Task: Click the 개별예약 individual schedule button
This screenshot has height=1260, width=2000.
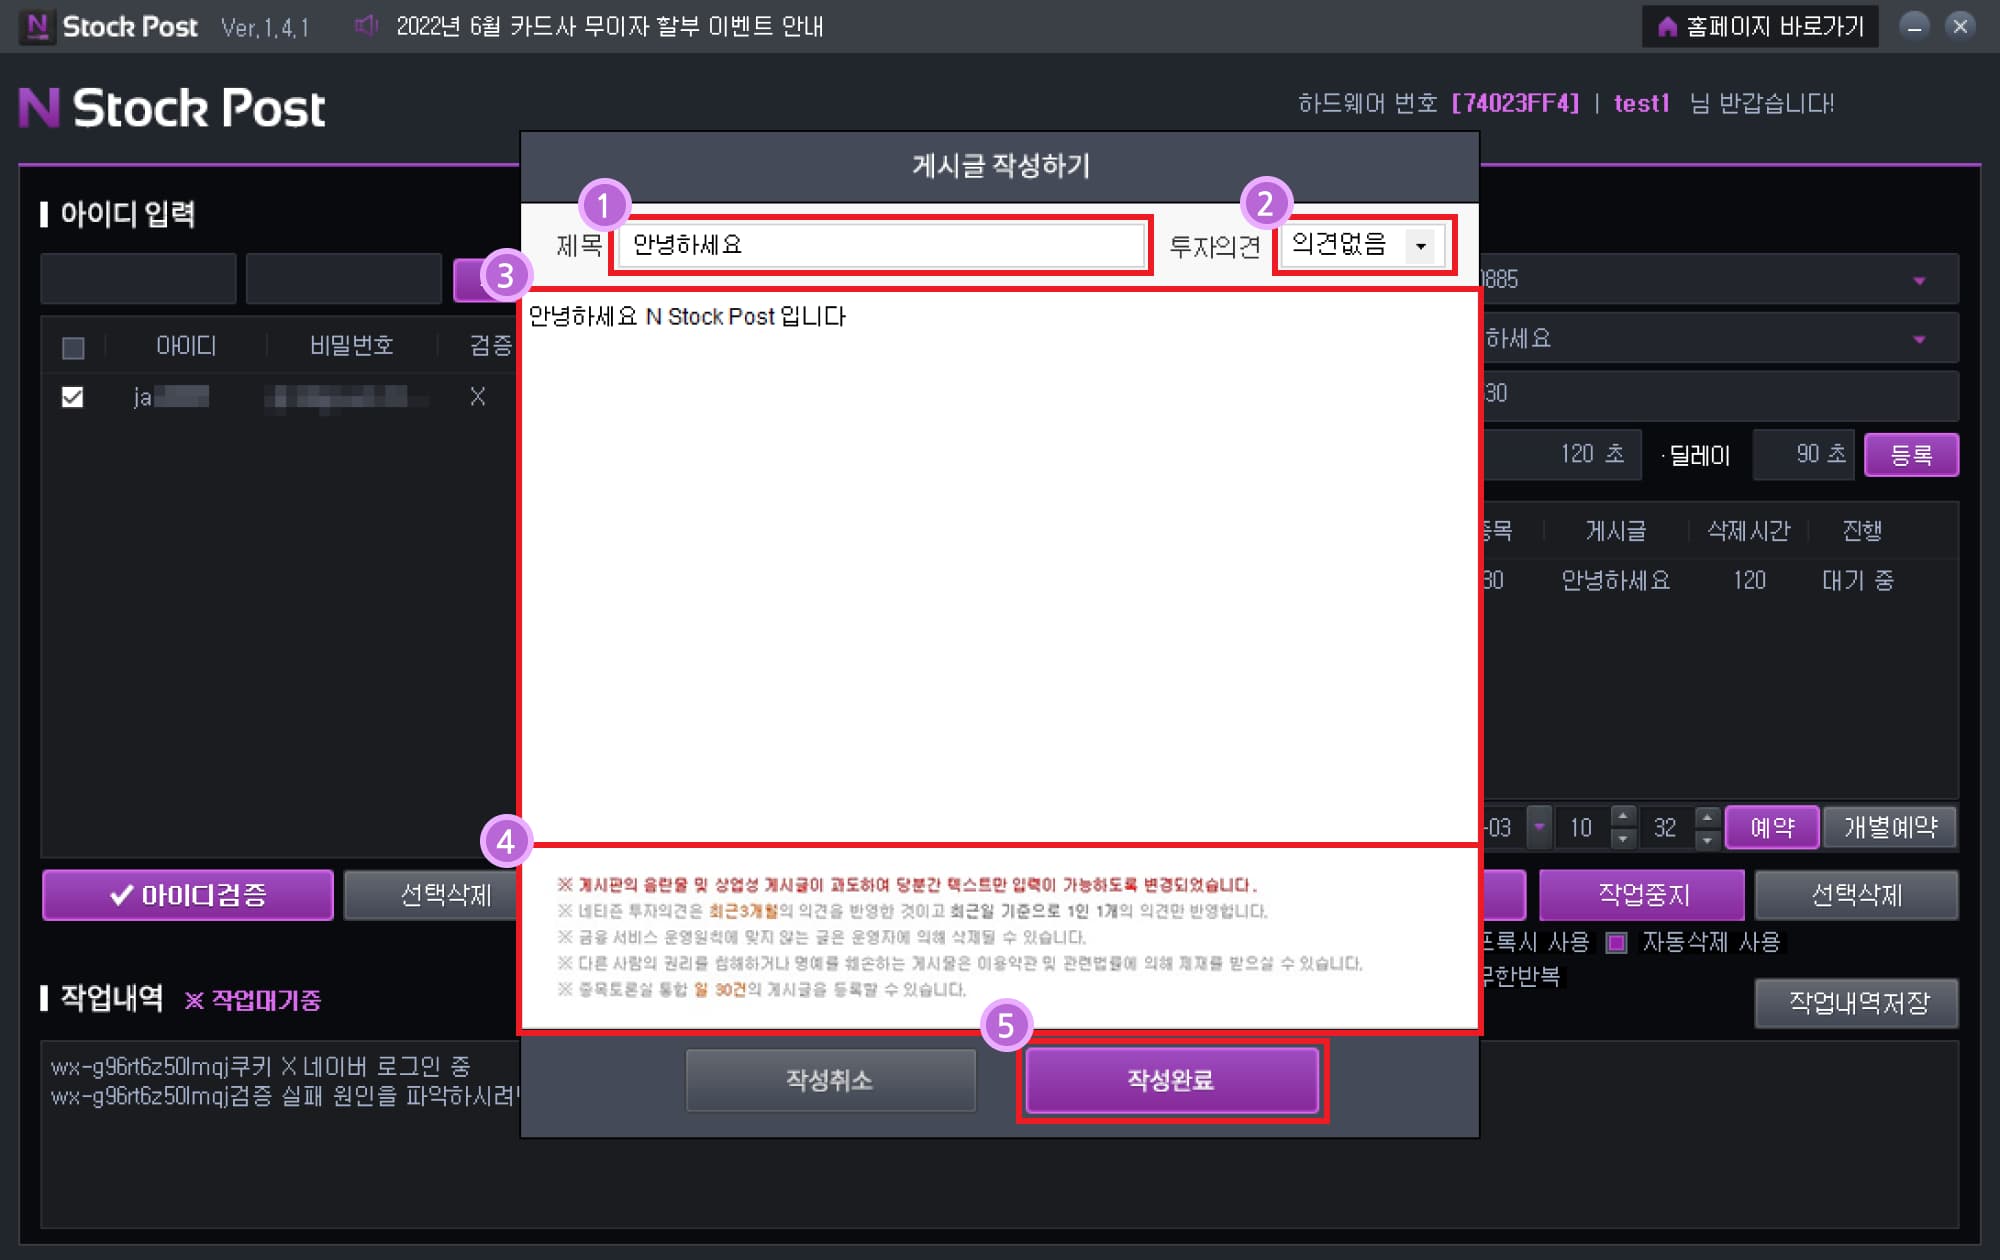Action: 1890,828
